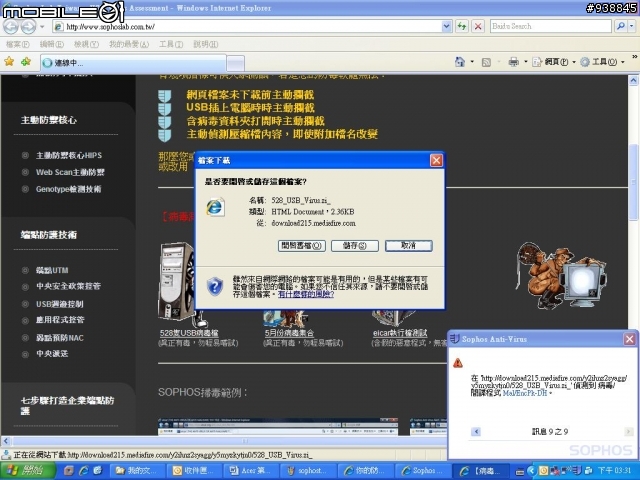Click the search magnifier icon
Image resolution: width=640 pixels, height=480 pixels.
(x=621, y=26)
